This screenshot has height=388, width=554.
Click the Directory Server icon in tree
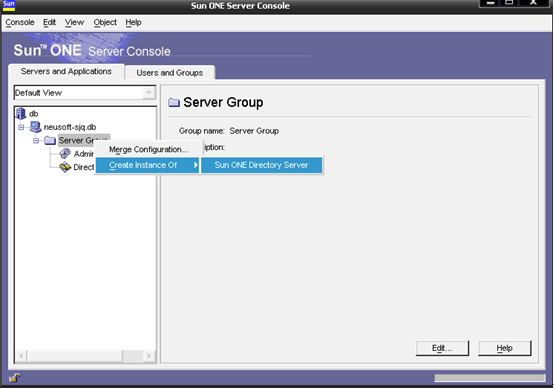point(65,167)
